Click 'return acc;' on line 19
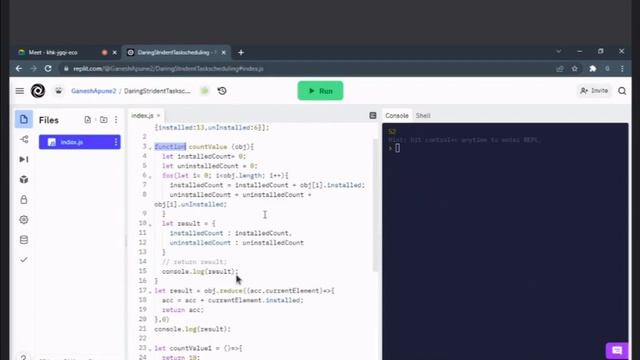 (x=182, y=310)
